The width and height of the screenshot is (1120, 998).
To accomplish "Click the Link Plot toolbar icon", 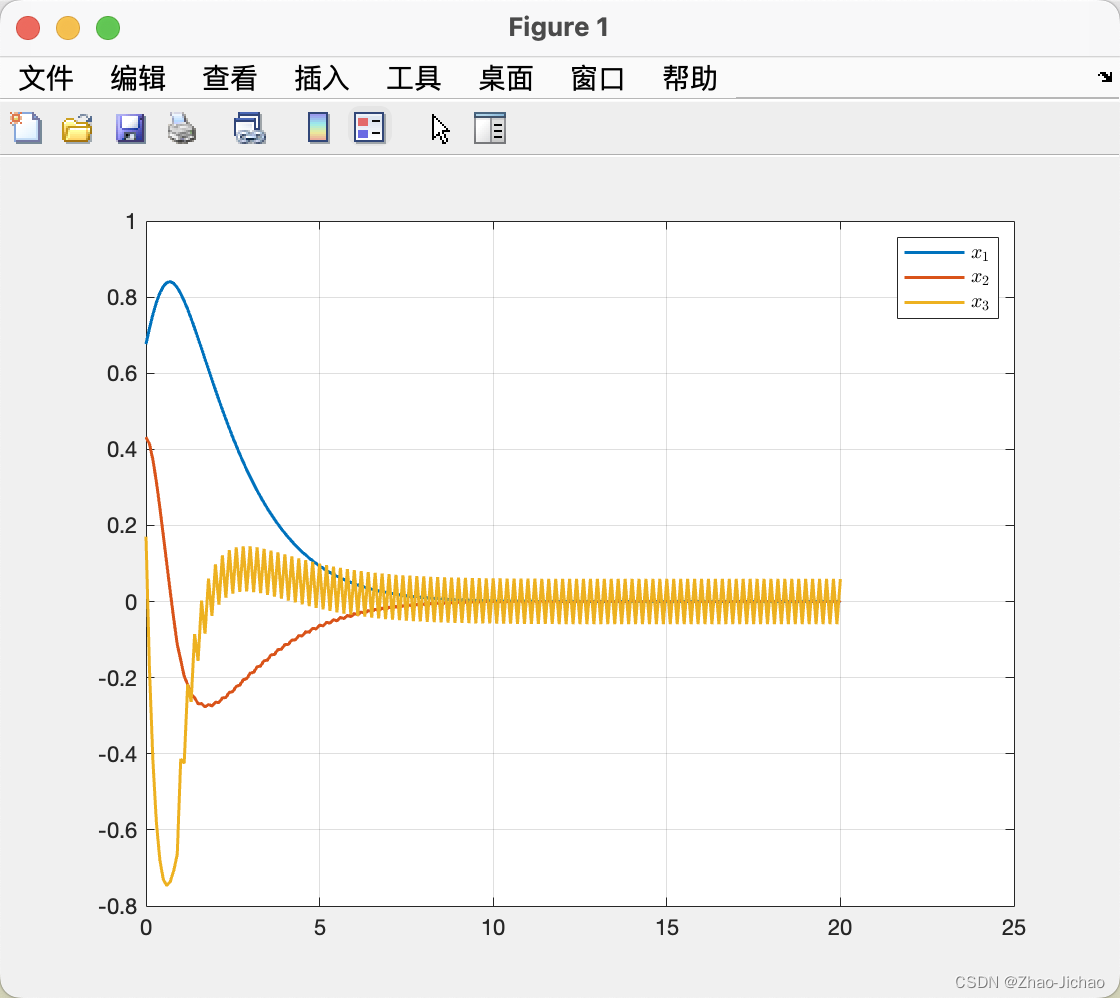I will pos(249,129).
